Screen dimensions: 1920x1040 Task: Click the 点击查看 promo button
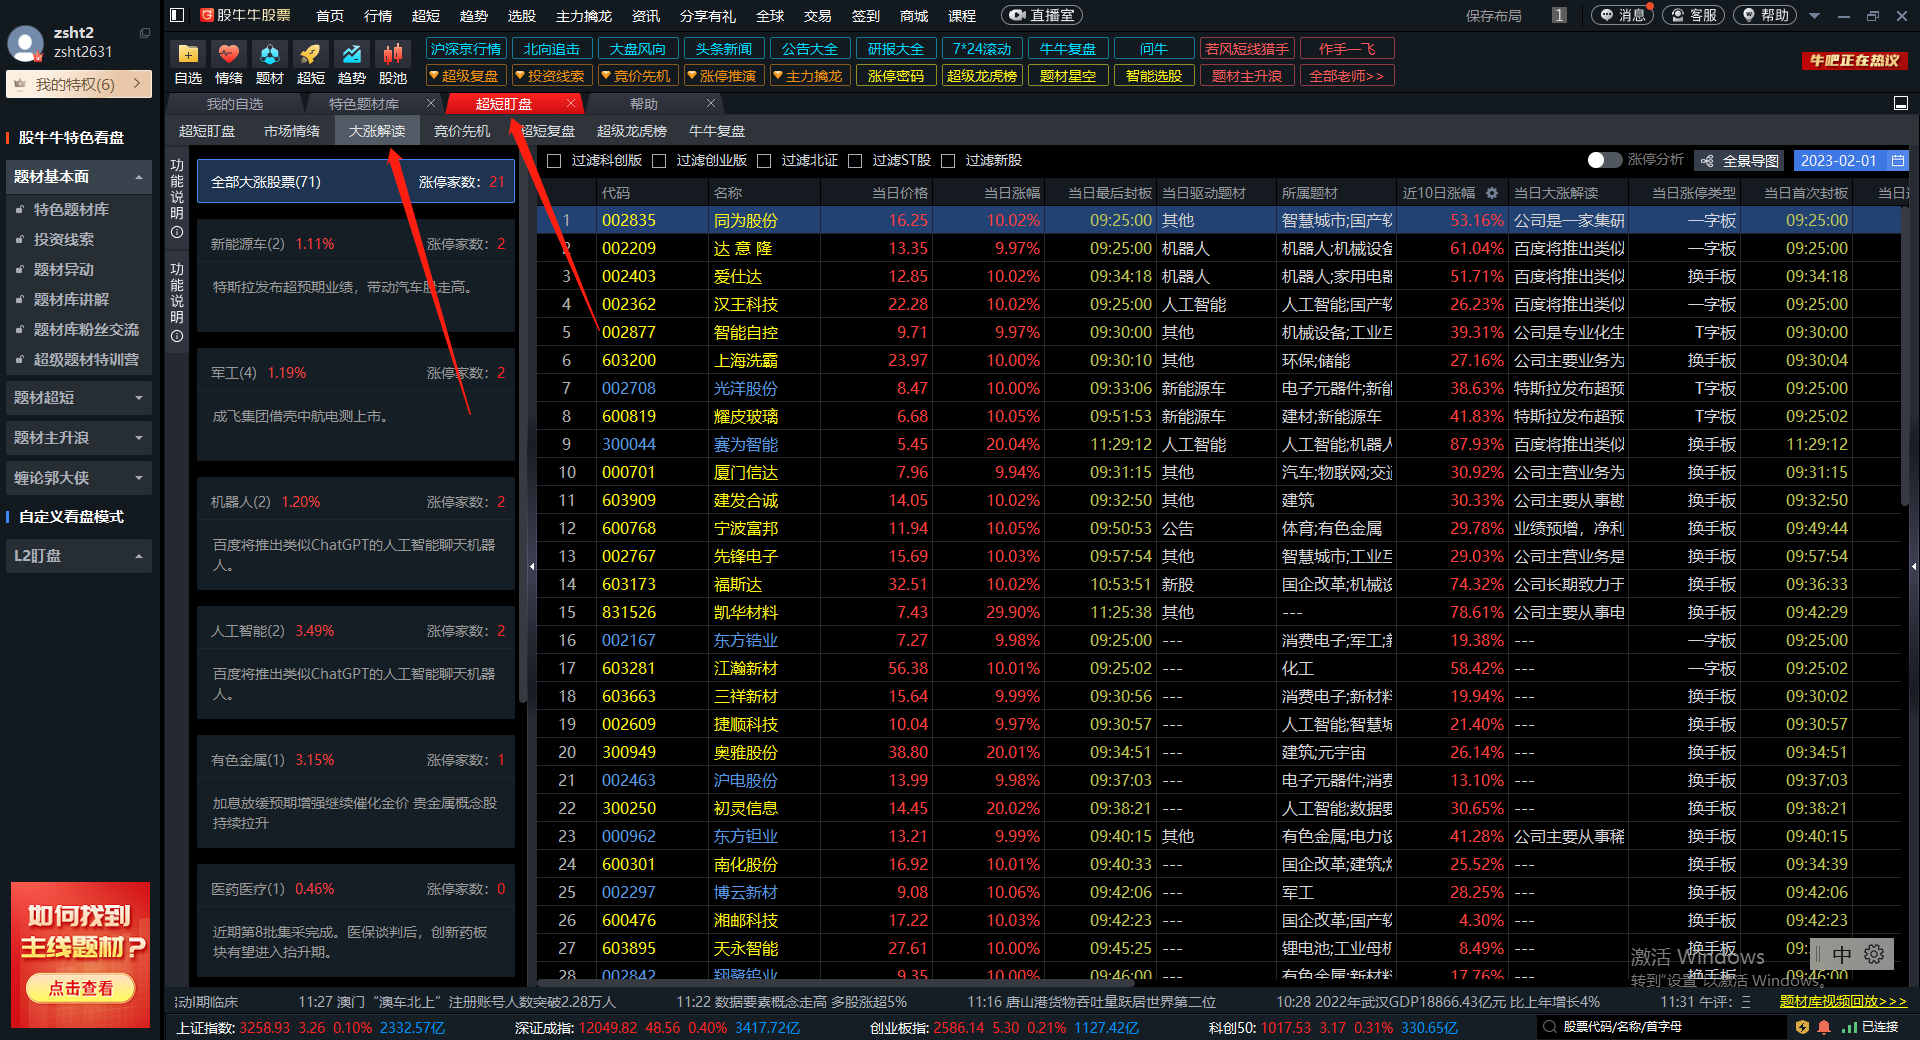point(81,988)
